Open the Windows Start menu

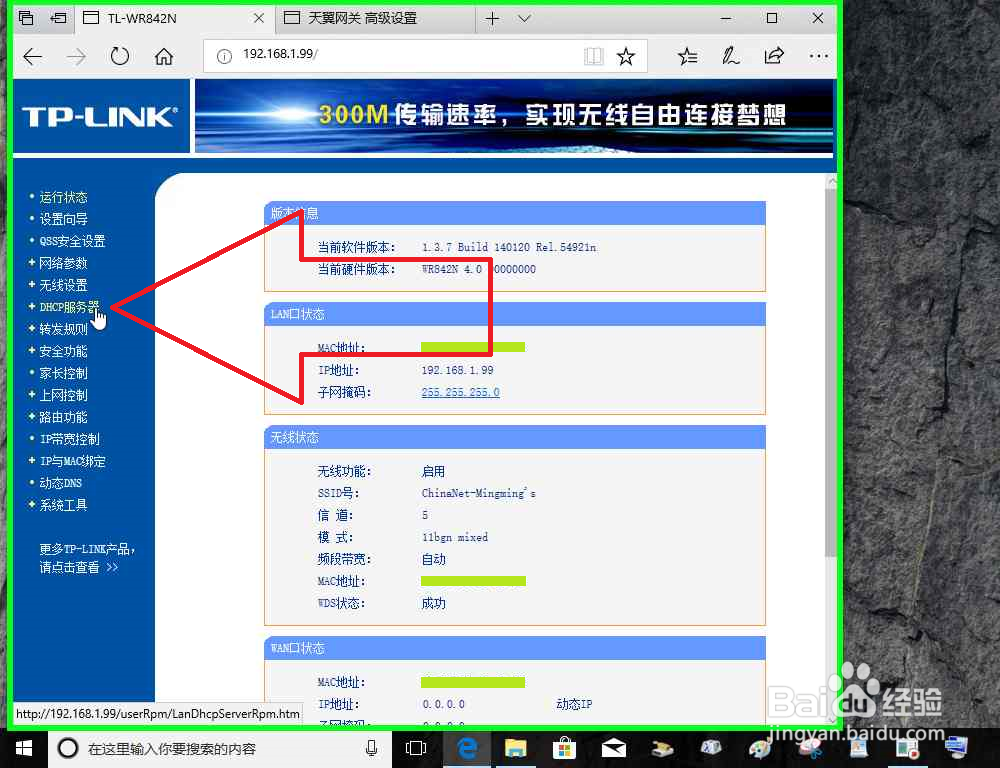click(x=24, y=748)
